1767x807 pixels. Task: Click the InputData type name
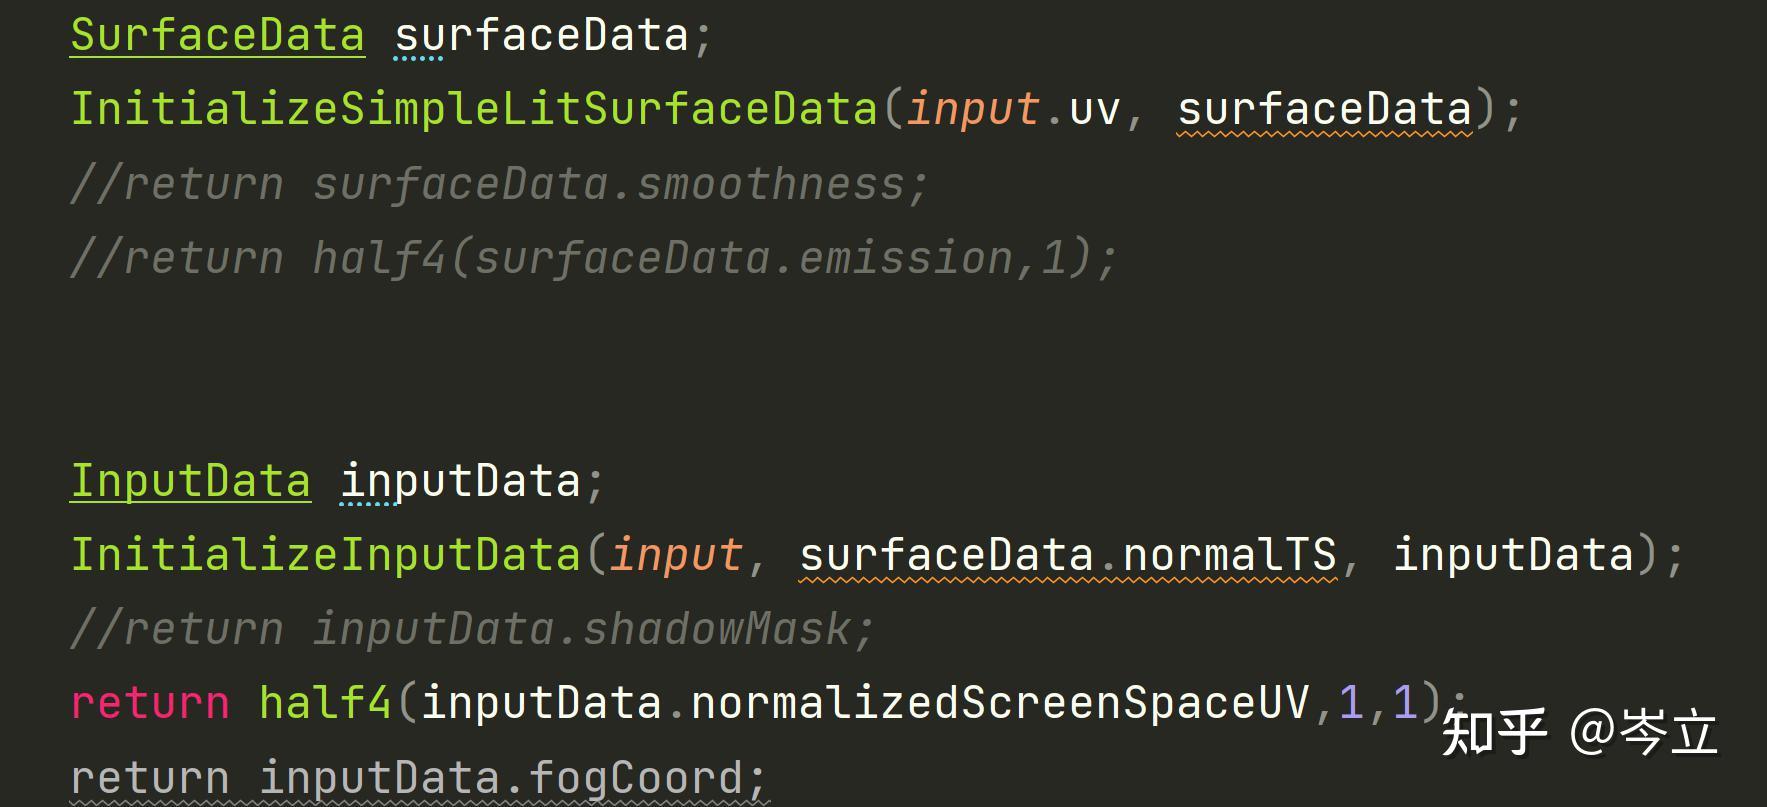[x=190, y=481]
